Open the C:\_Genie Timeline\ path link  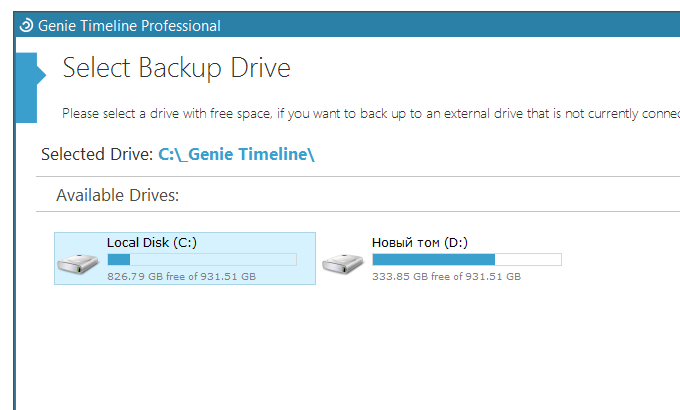(x=237, y=155)
